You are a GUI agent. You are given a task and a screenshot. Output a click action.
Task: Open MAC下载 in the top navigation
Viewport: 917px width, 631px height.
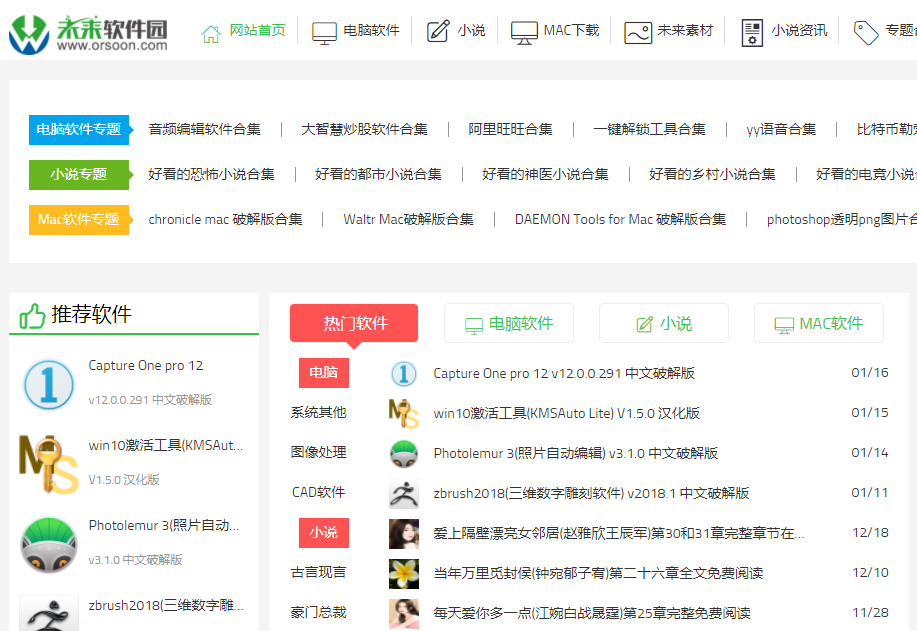[x=571, y=30]
